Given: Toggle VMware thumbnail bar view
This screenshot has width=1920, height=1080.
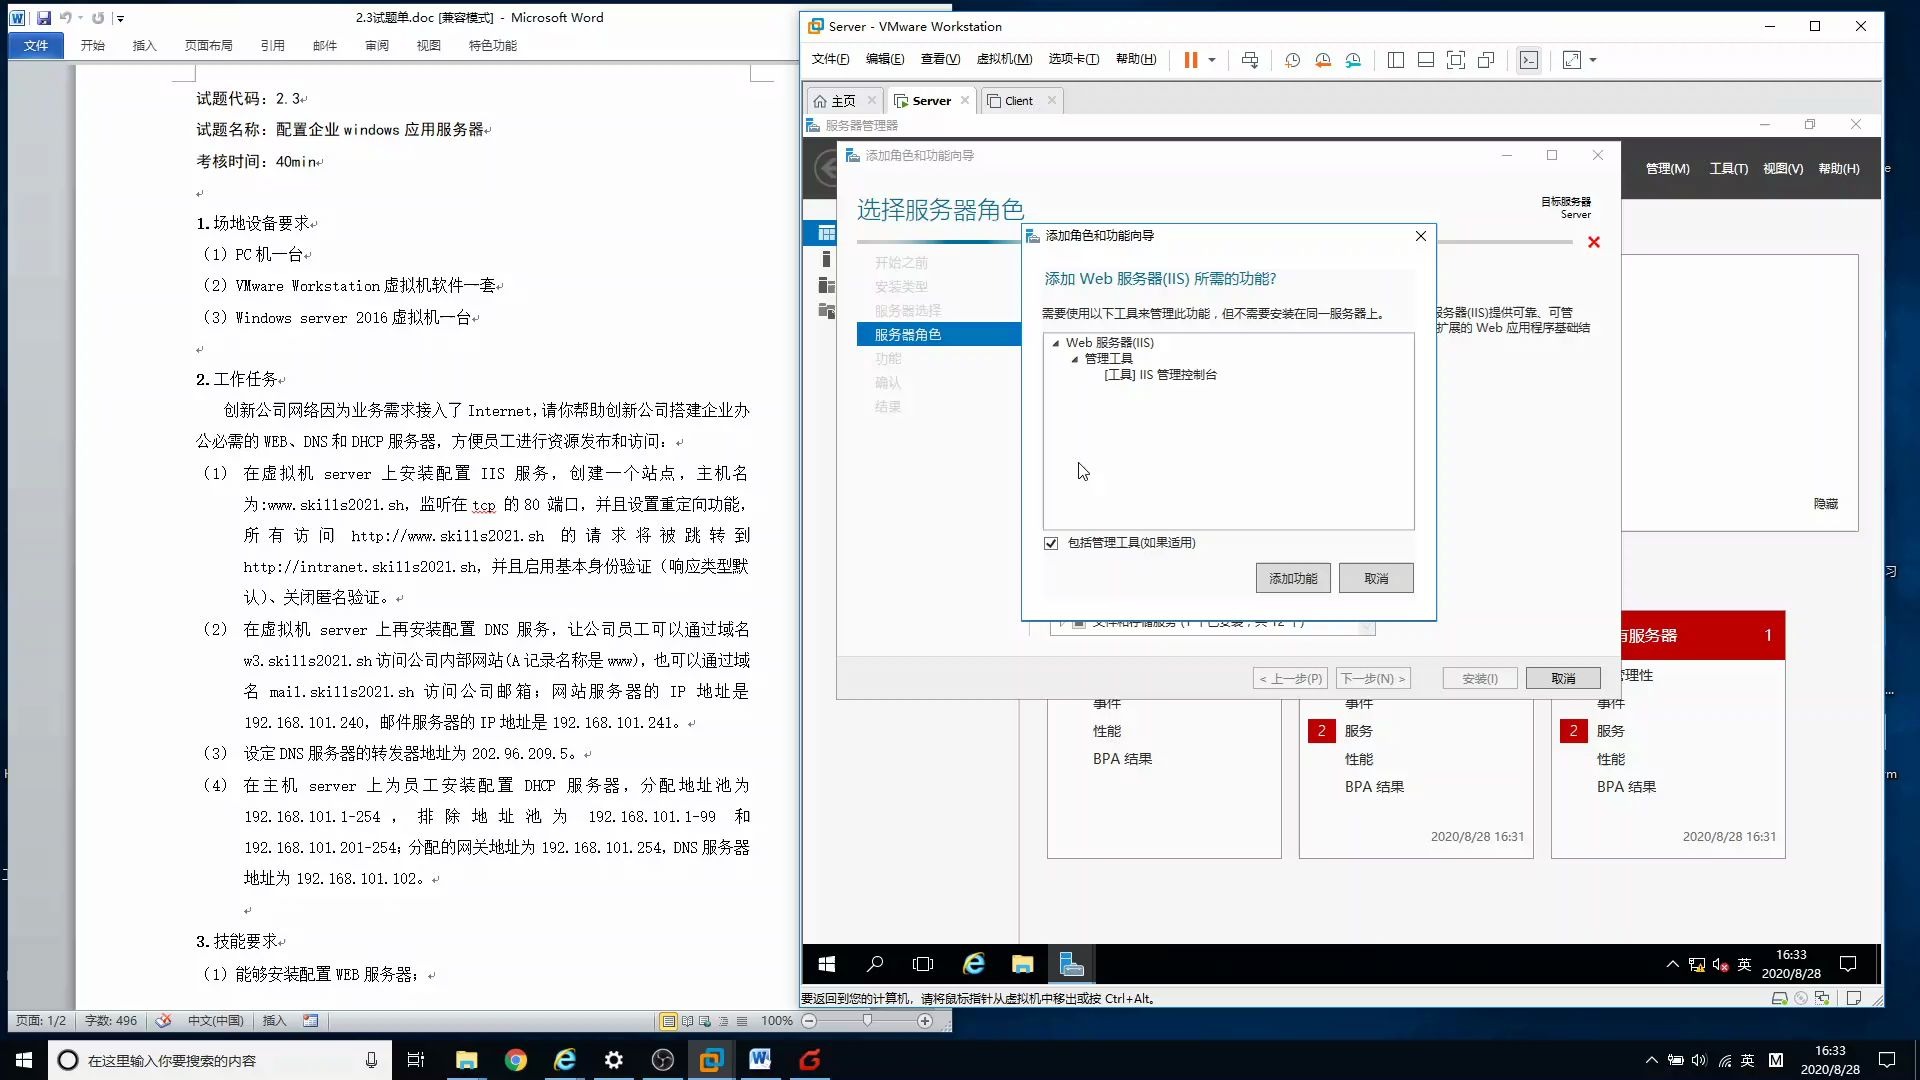Looking at the screenshot, I should pyautogui.click(x=1426, y=60).
